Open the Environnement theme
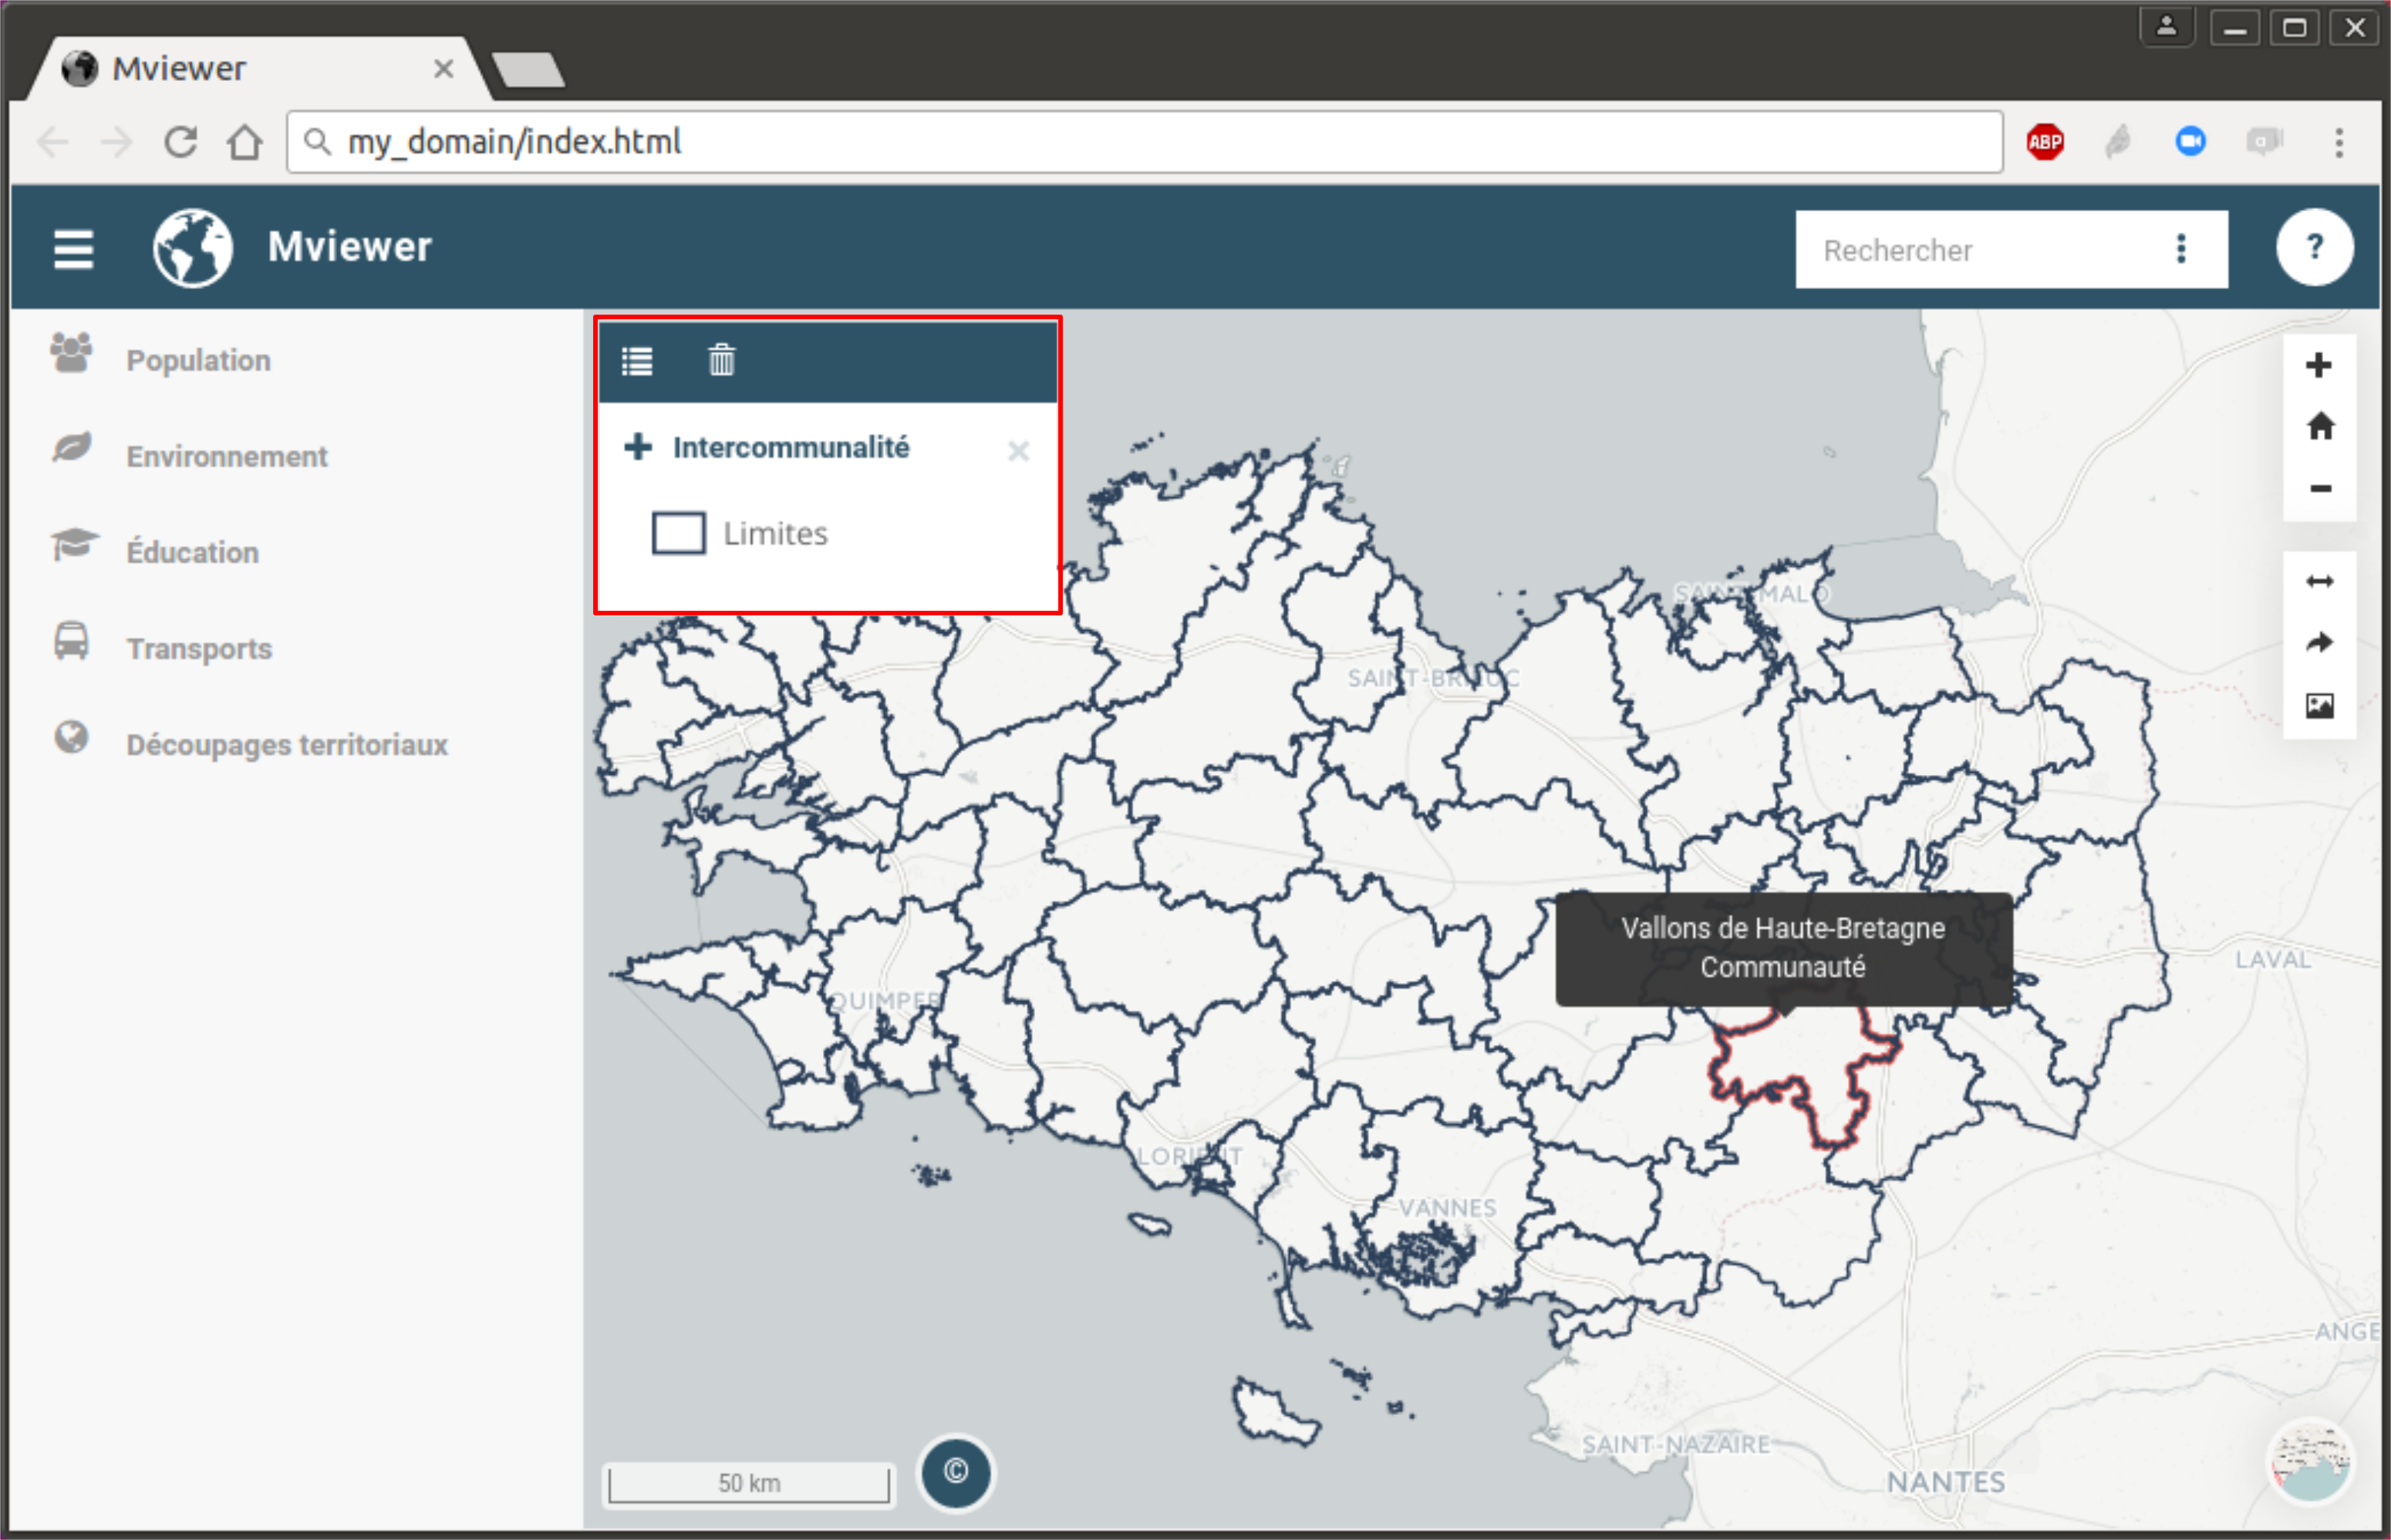 pos(227,456)
